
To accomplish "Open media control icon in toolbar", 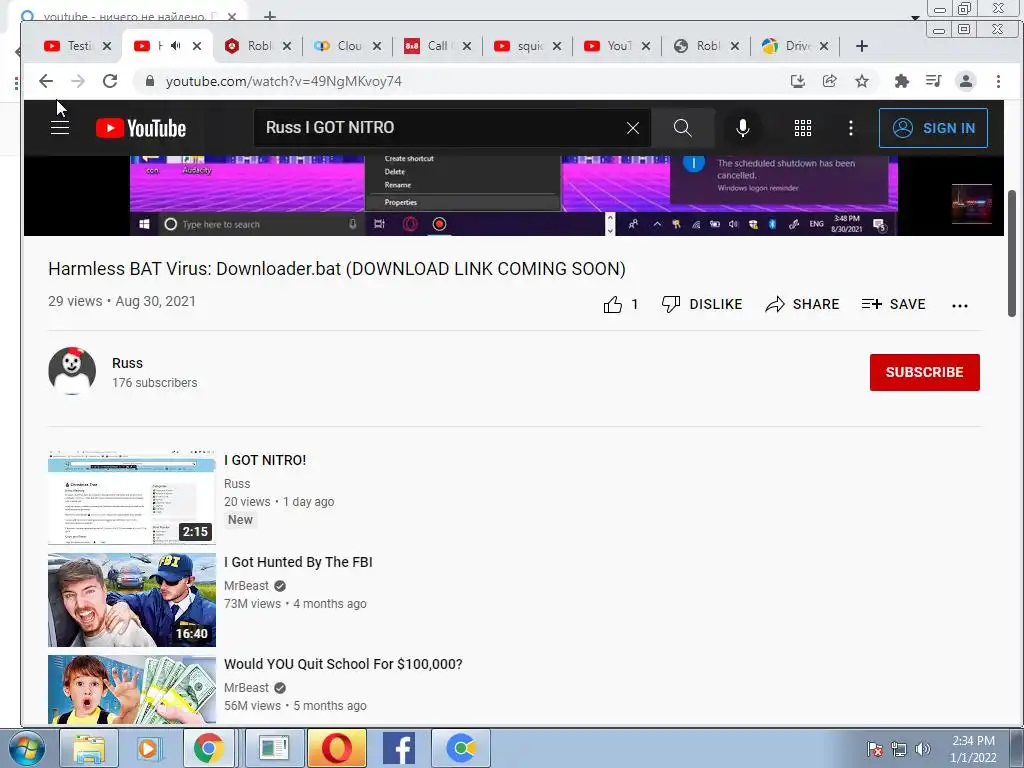I will tap(934, 81).
